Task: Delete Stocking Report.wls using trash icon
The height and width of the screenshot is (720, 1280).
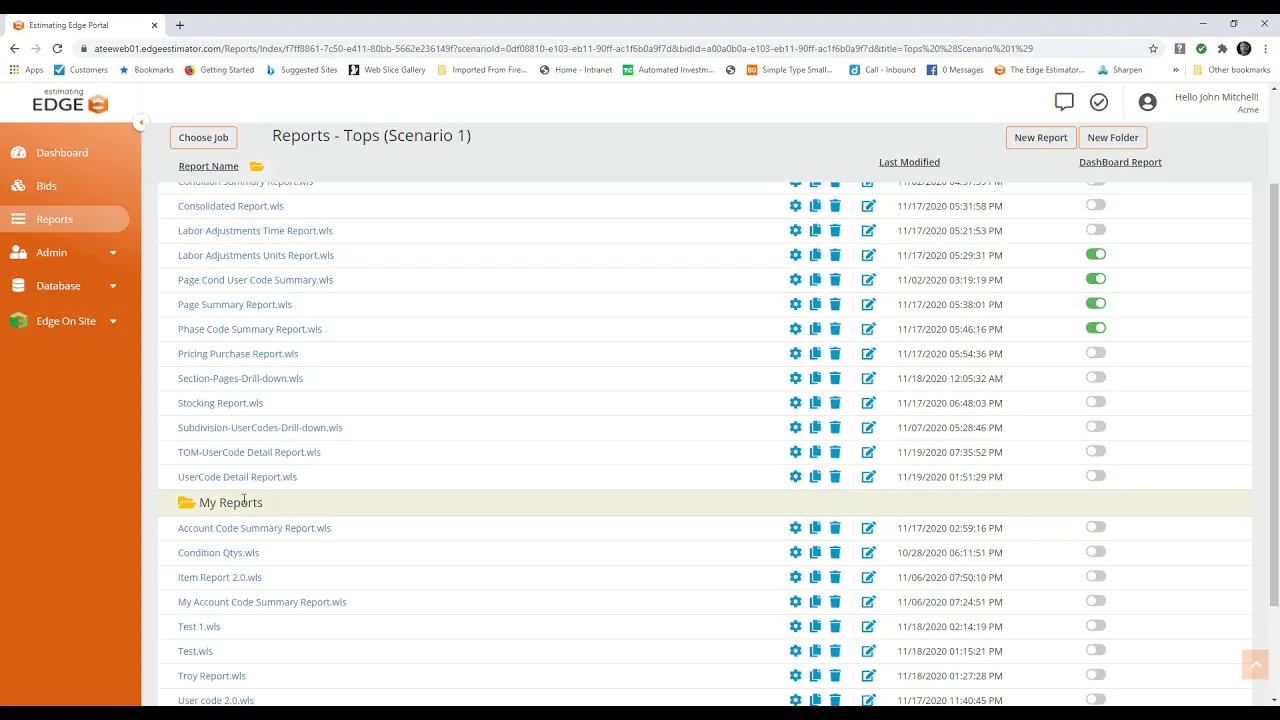Action: (x=835, y=403)
